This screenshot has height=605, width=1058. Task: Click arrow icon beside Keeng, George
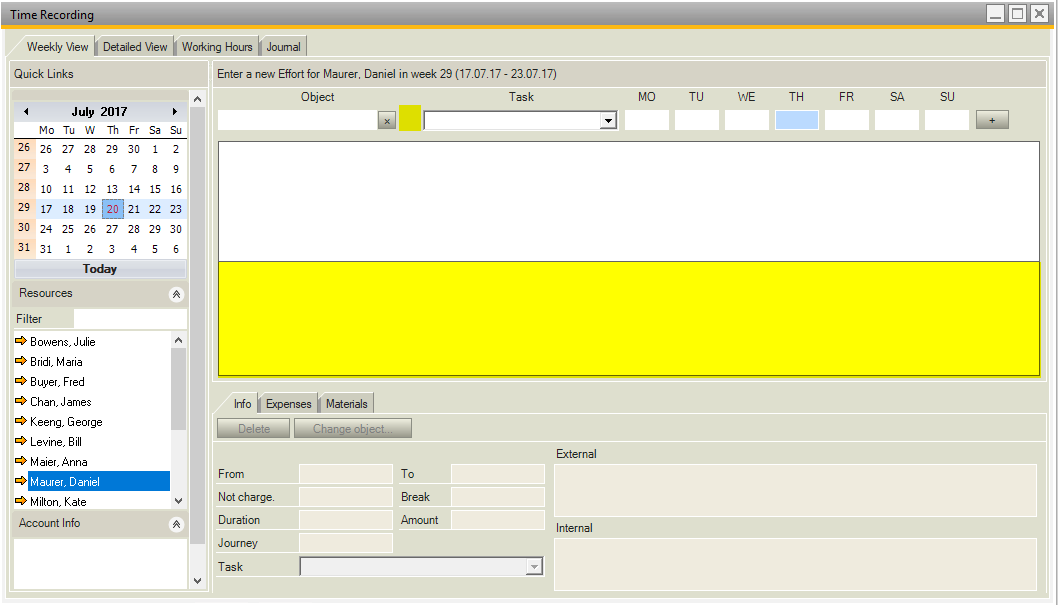click(21, 422)
